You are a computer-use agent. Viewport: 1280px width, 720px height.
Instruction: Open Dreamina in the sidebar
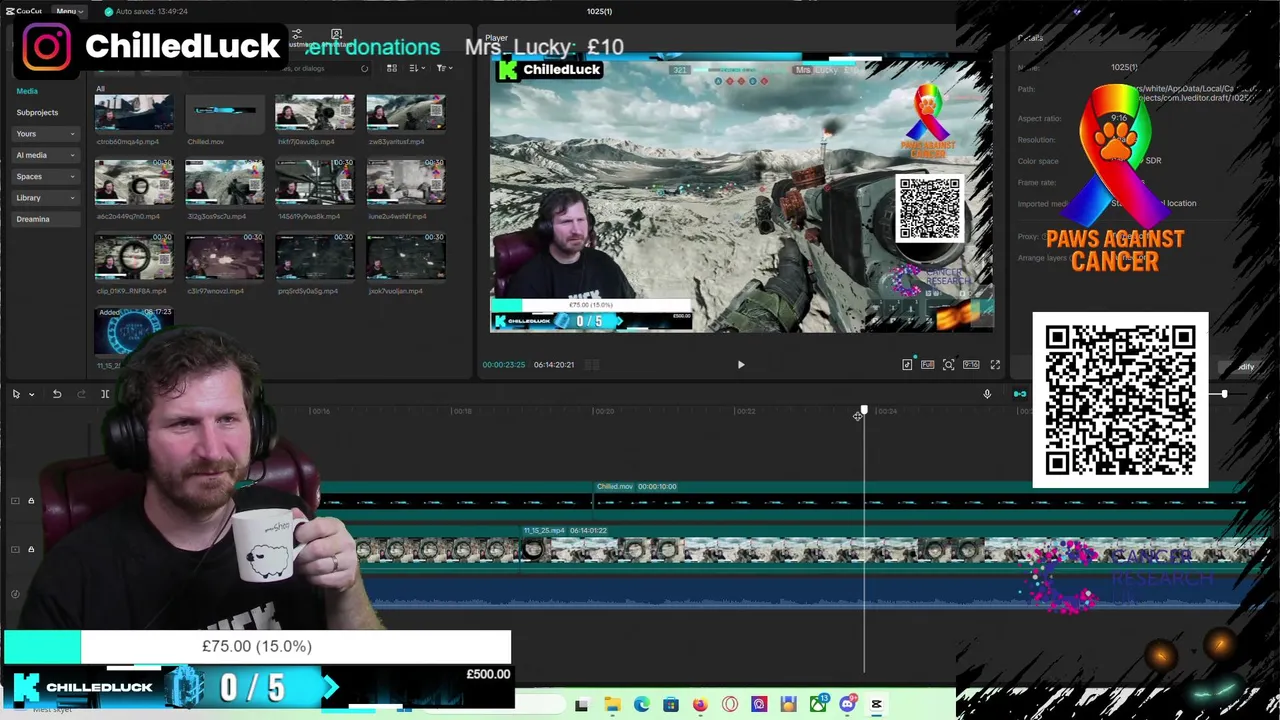click(45, 219)
